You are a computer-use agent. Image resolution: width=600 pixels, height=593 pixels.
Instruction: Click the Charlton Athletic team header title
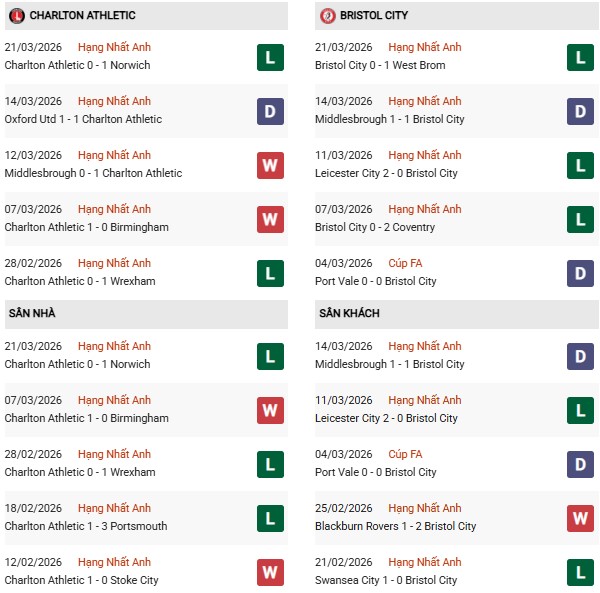click(83, 16)
